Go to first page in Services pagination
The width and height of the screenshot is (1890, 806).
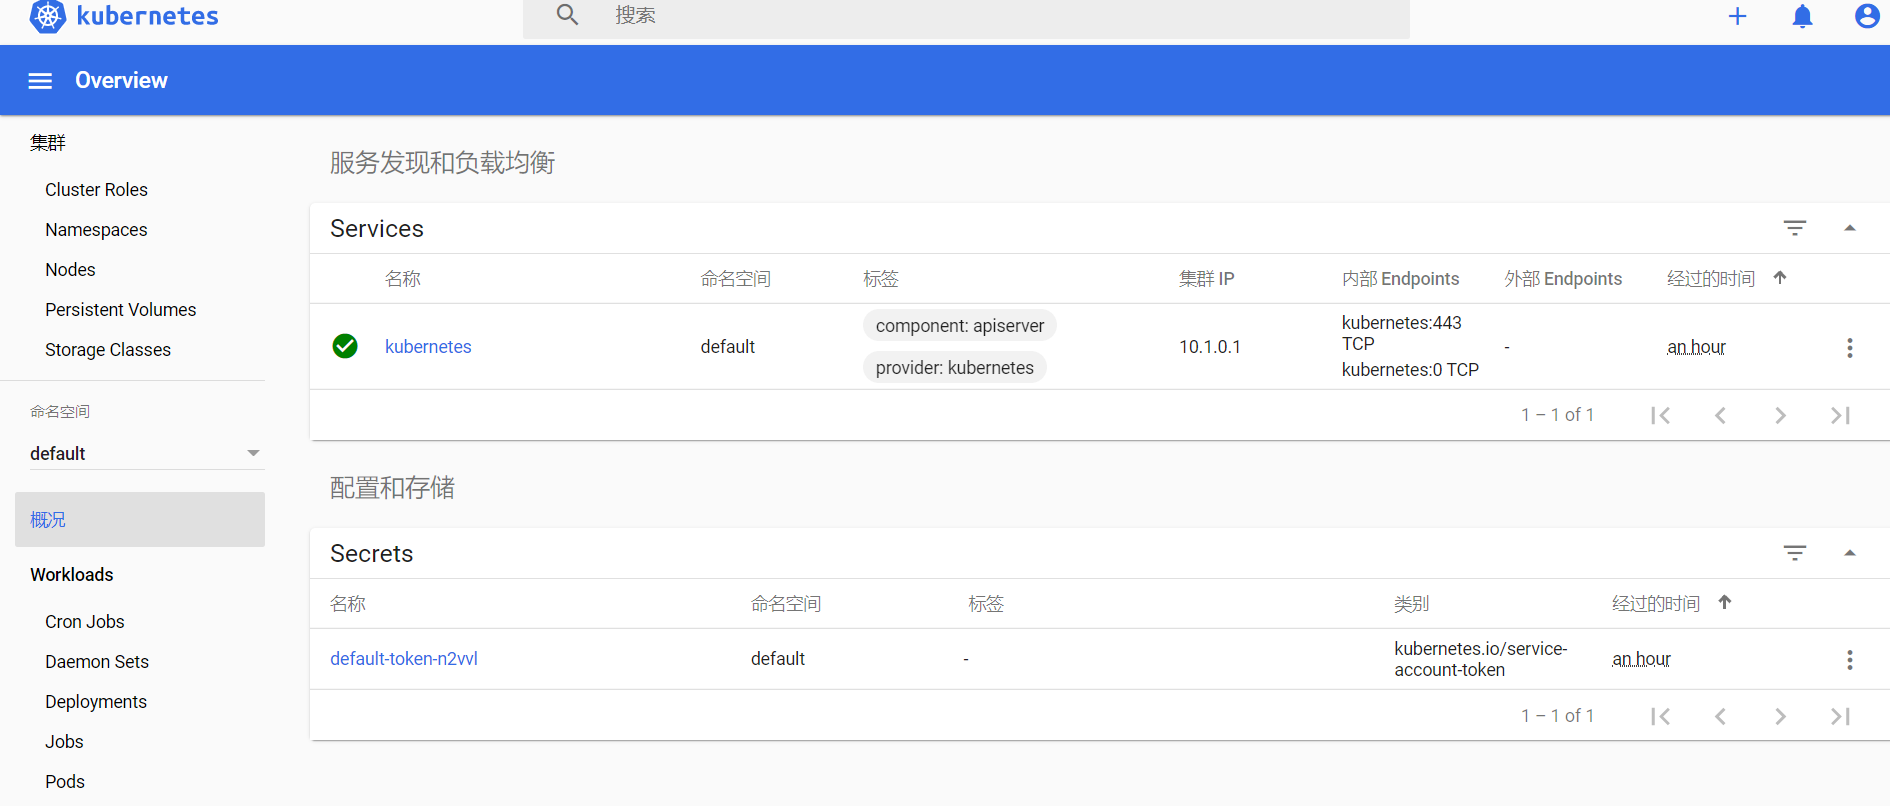[1660, 415]
